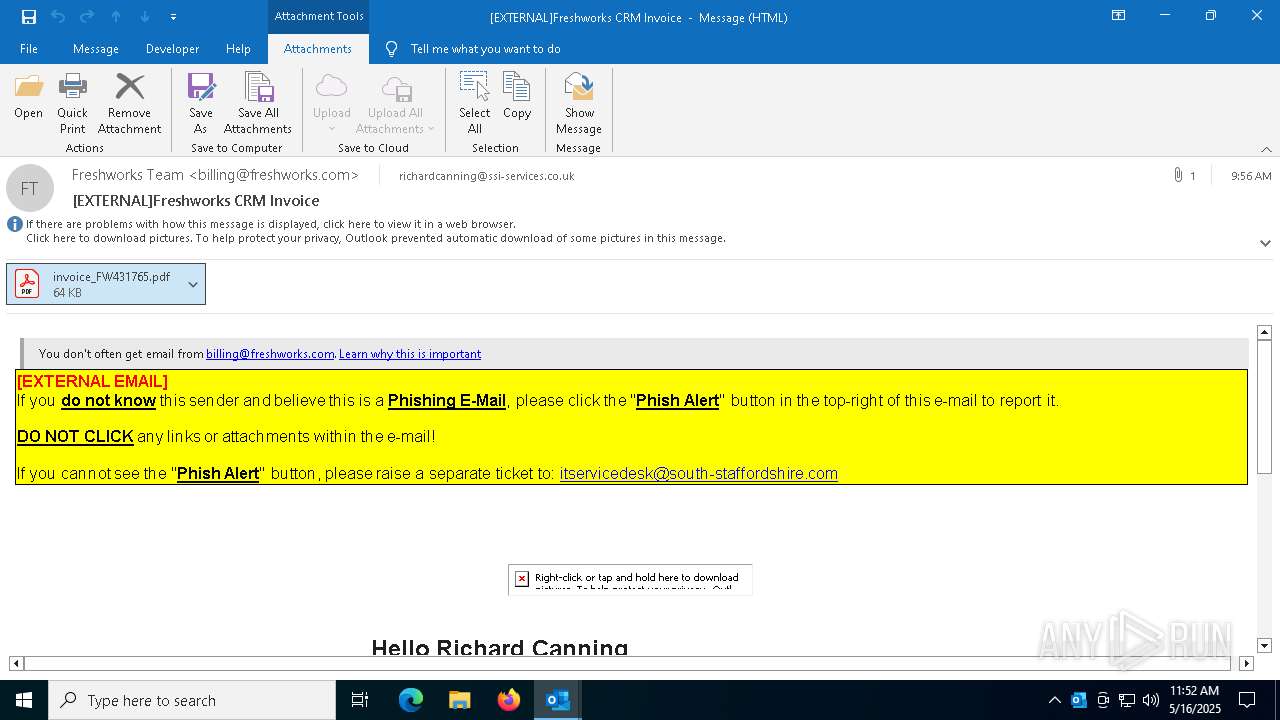This screenshot has width=1280, height=720.
Task: Click the download pictures info line
Action: [376, 238]
